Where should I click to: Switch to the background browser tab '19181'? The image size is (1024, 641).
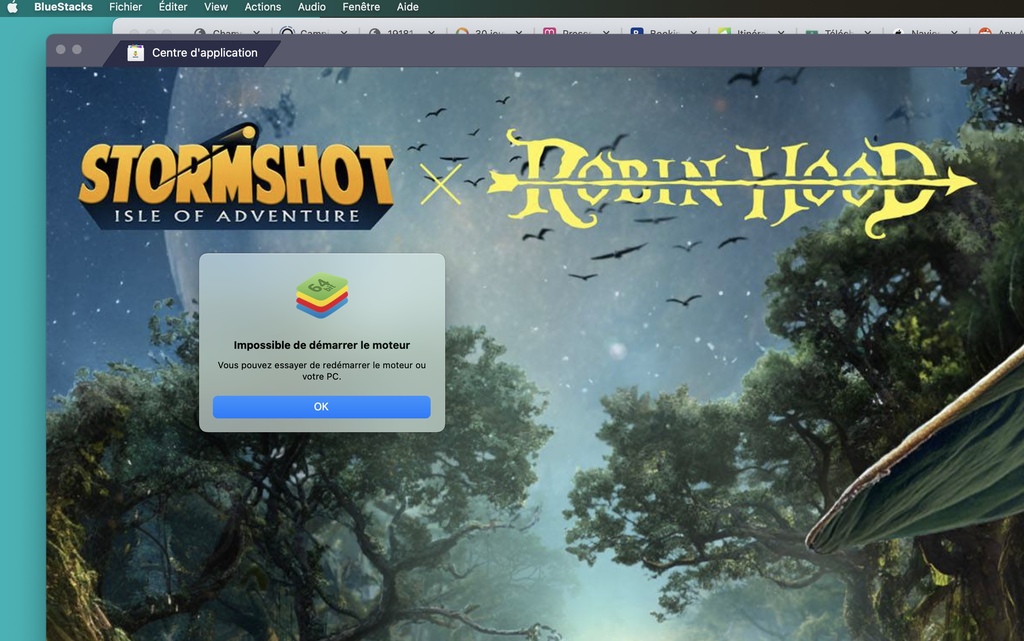tap(402, 31)
